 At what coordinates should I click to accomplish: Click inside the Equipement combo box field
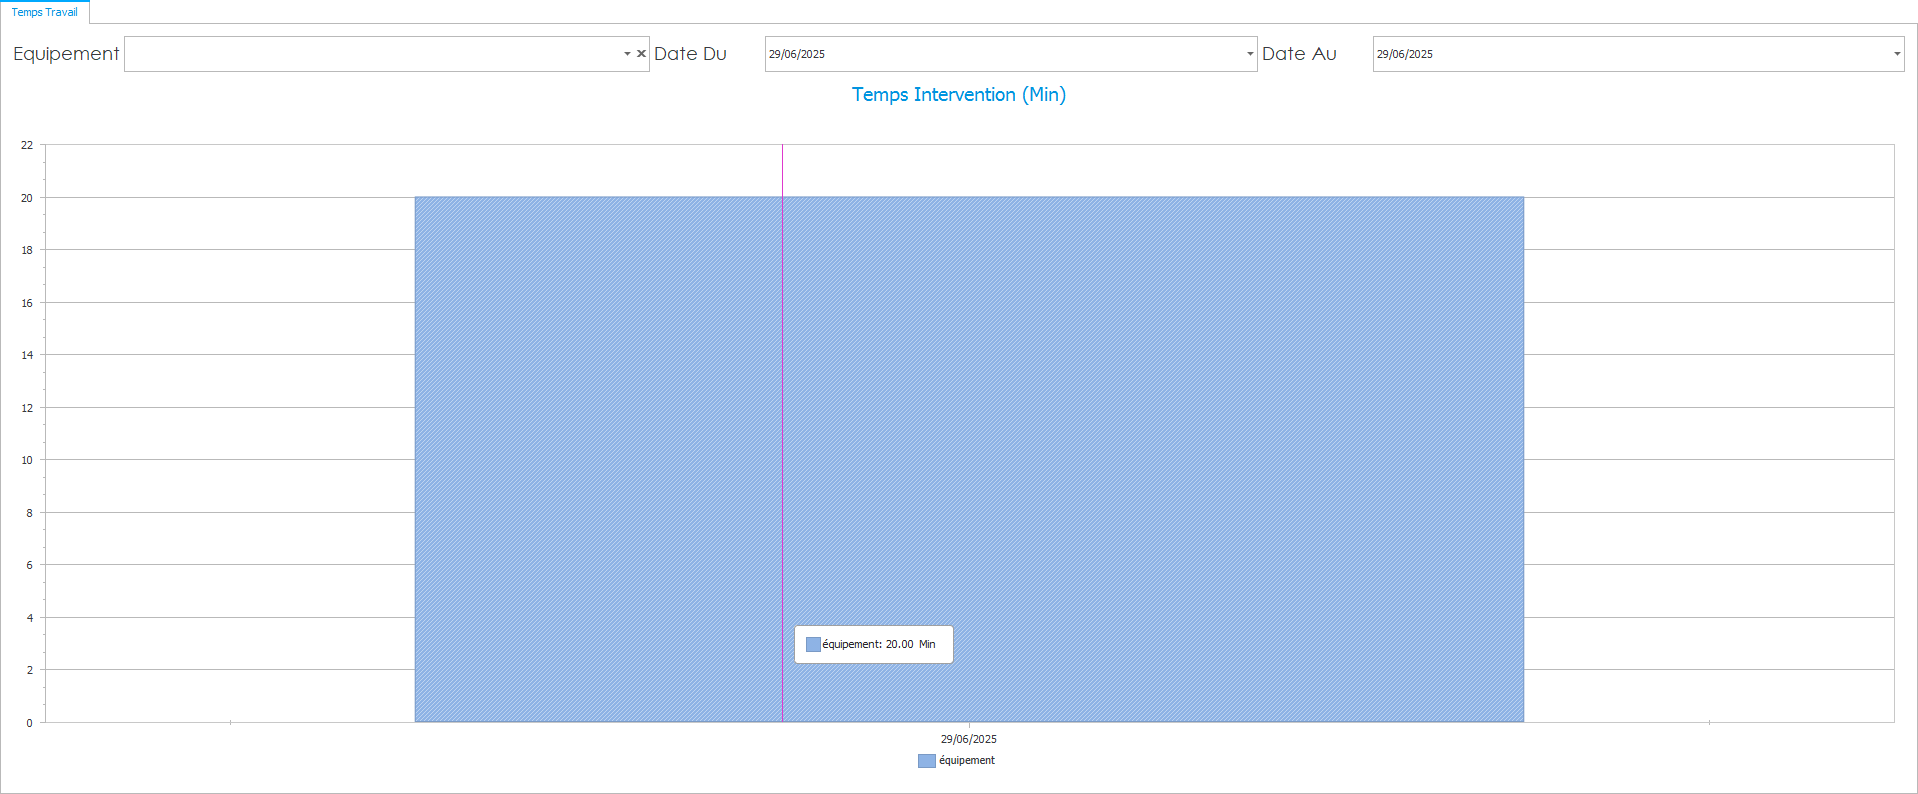click(x=370, y=54)
